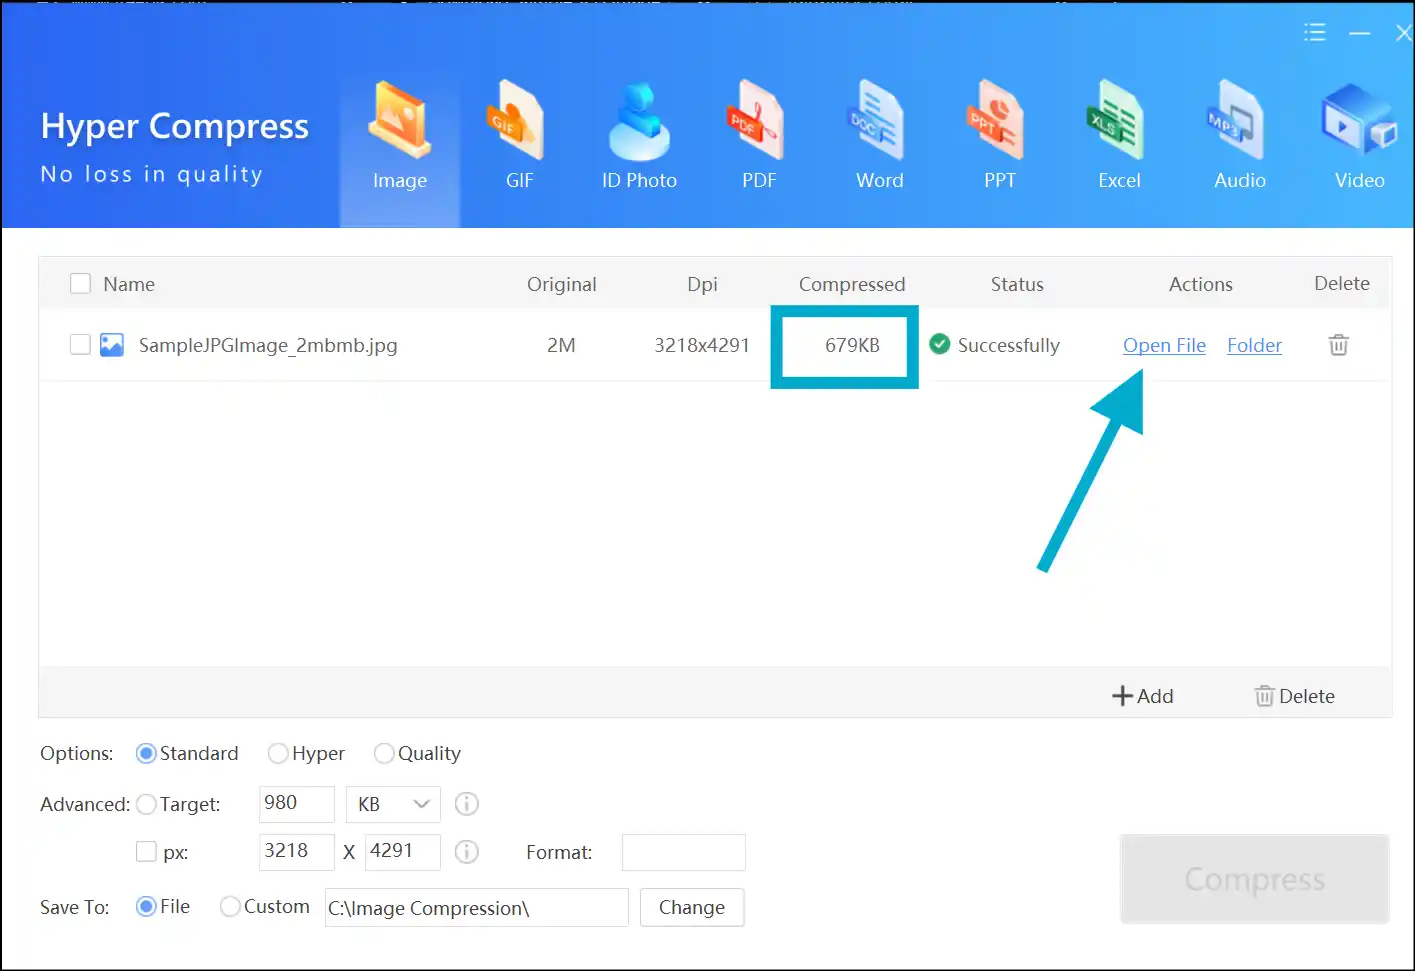Enable the Target size radio button

pos(146,804)
